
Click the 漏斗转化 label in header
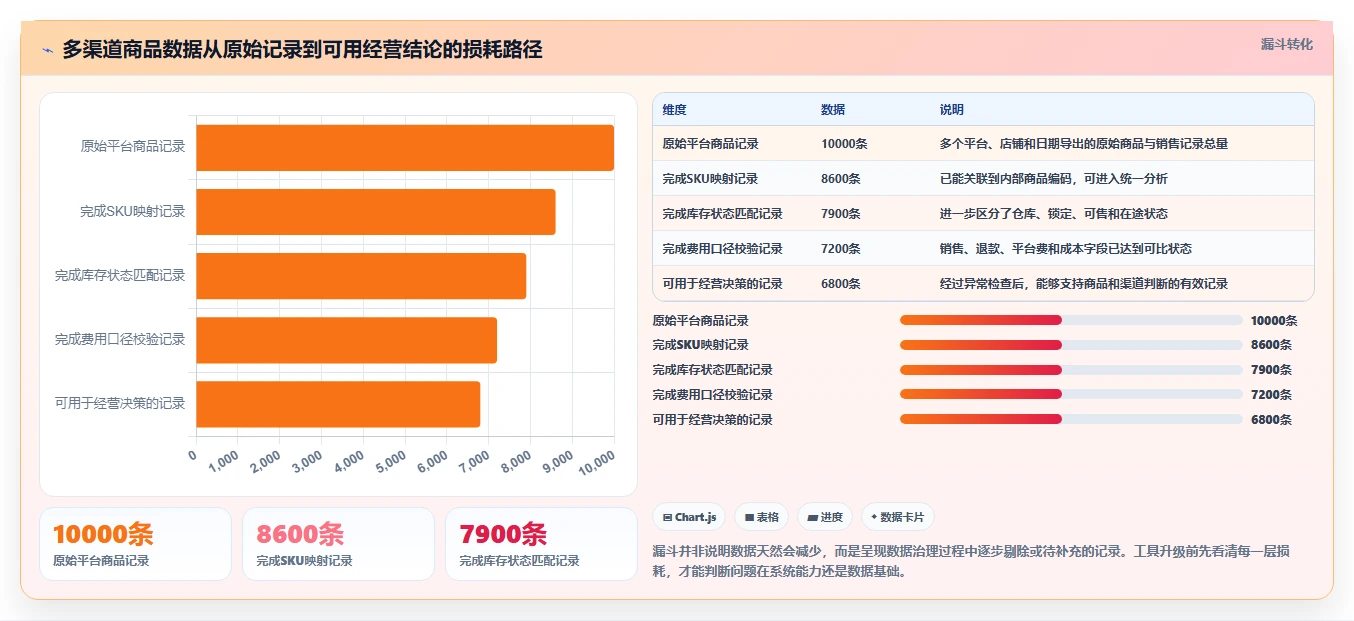coord(1286,45)
